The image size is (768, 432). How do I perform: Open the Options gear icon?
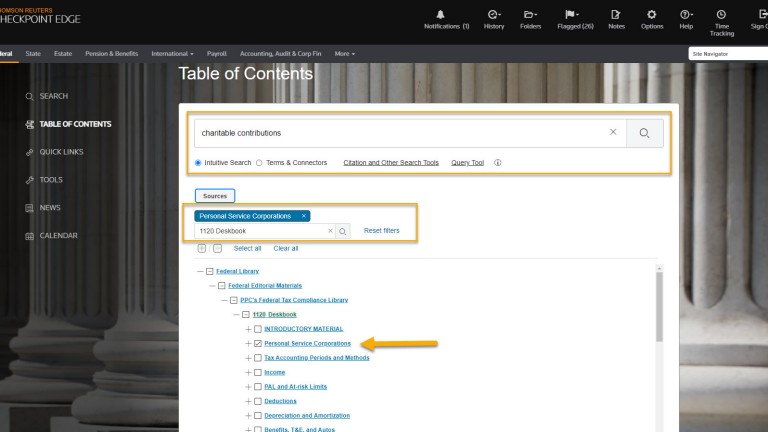click(x=652, y=14)
